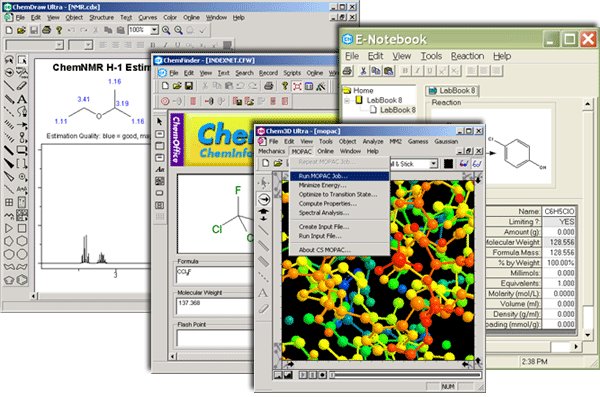Save icon in ChemDraw toolbar
This screenshot has height=397, width=600.
[34, 30]
